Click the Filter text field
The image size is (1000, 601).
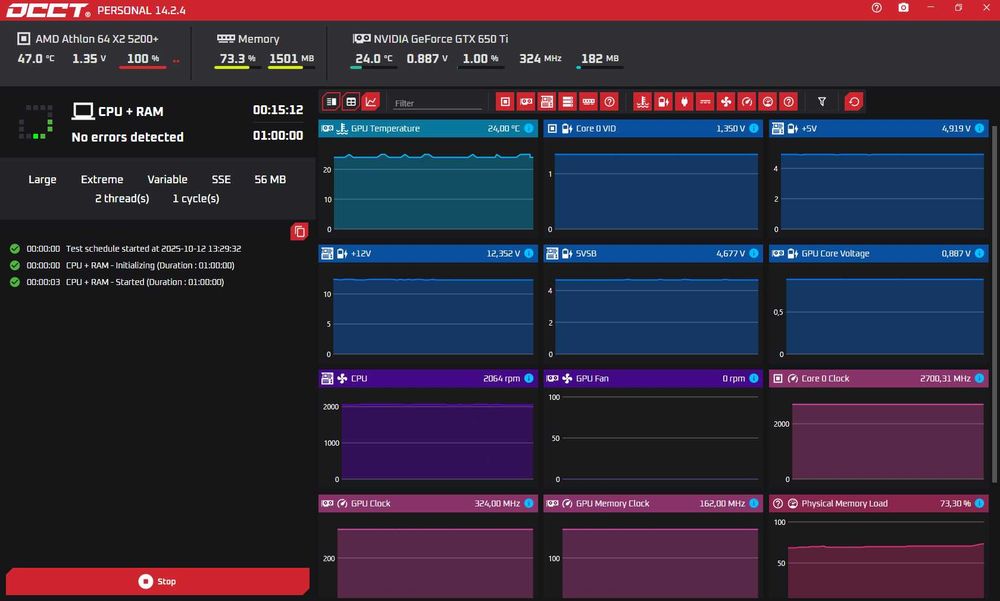[437, 103]
